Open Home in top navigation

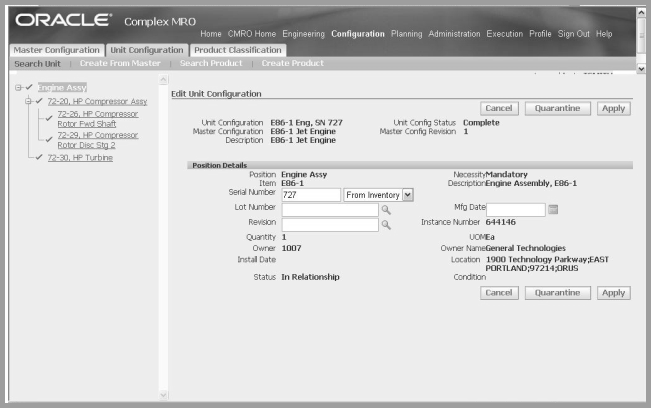pyautogui.click(x=211, y=34)
